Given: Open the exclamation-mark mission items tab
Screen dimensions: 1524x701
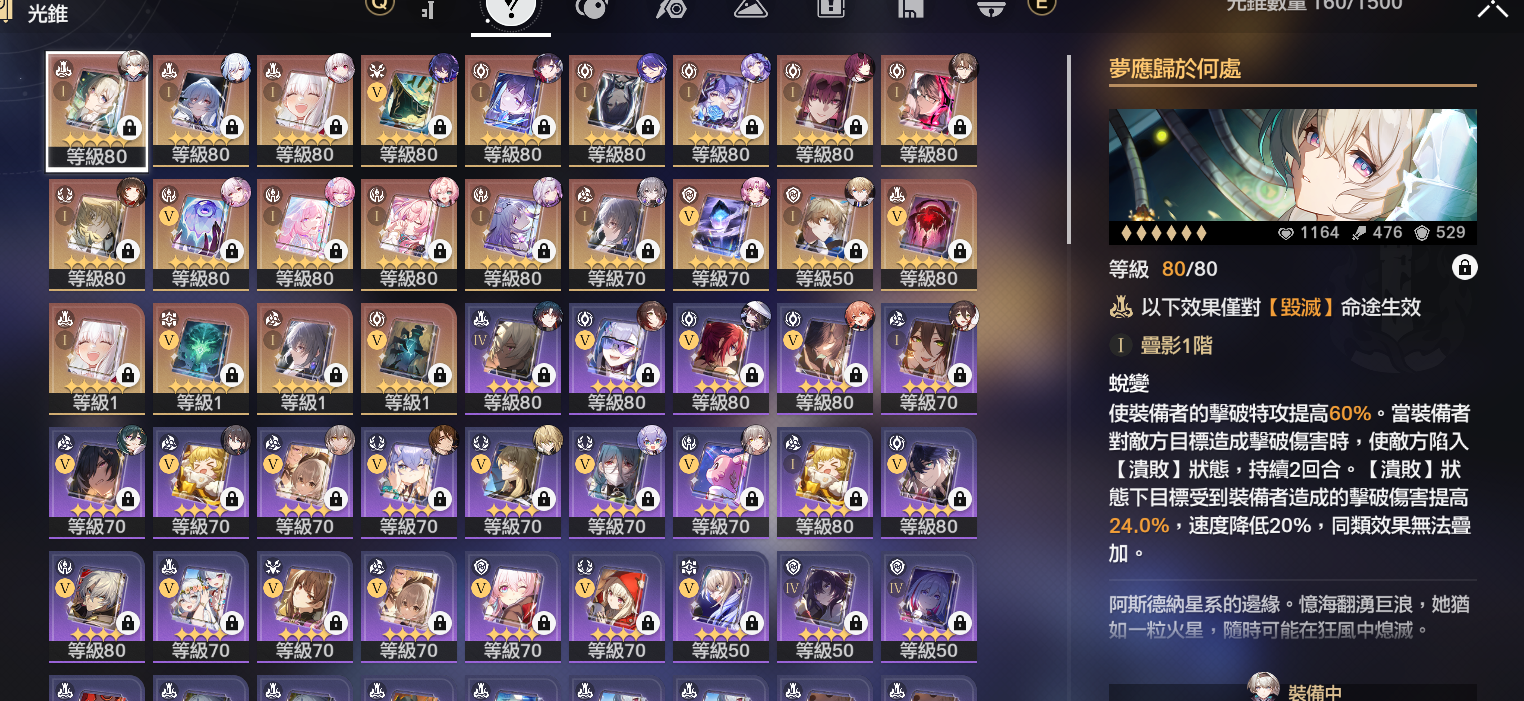Looking at the screenshot, I should pos(830,8).
